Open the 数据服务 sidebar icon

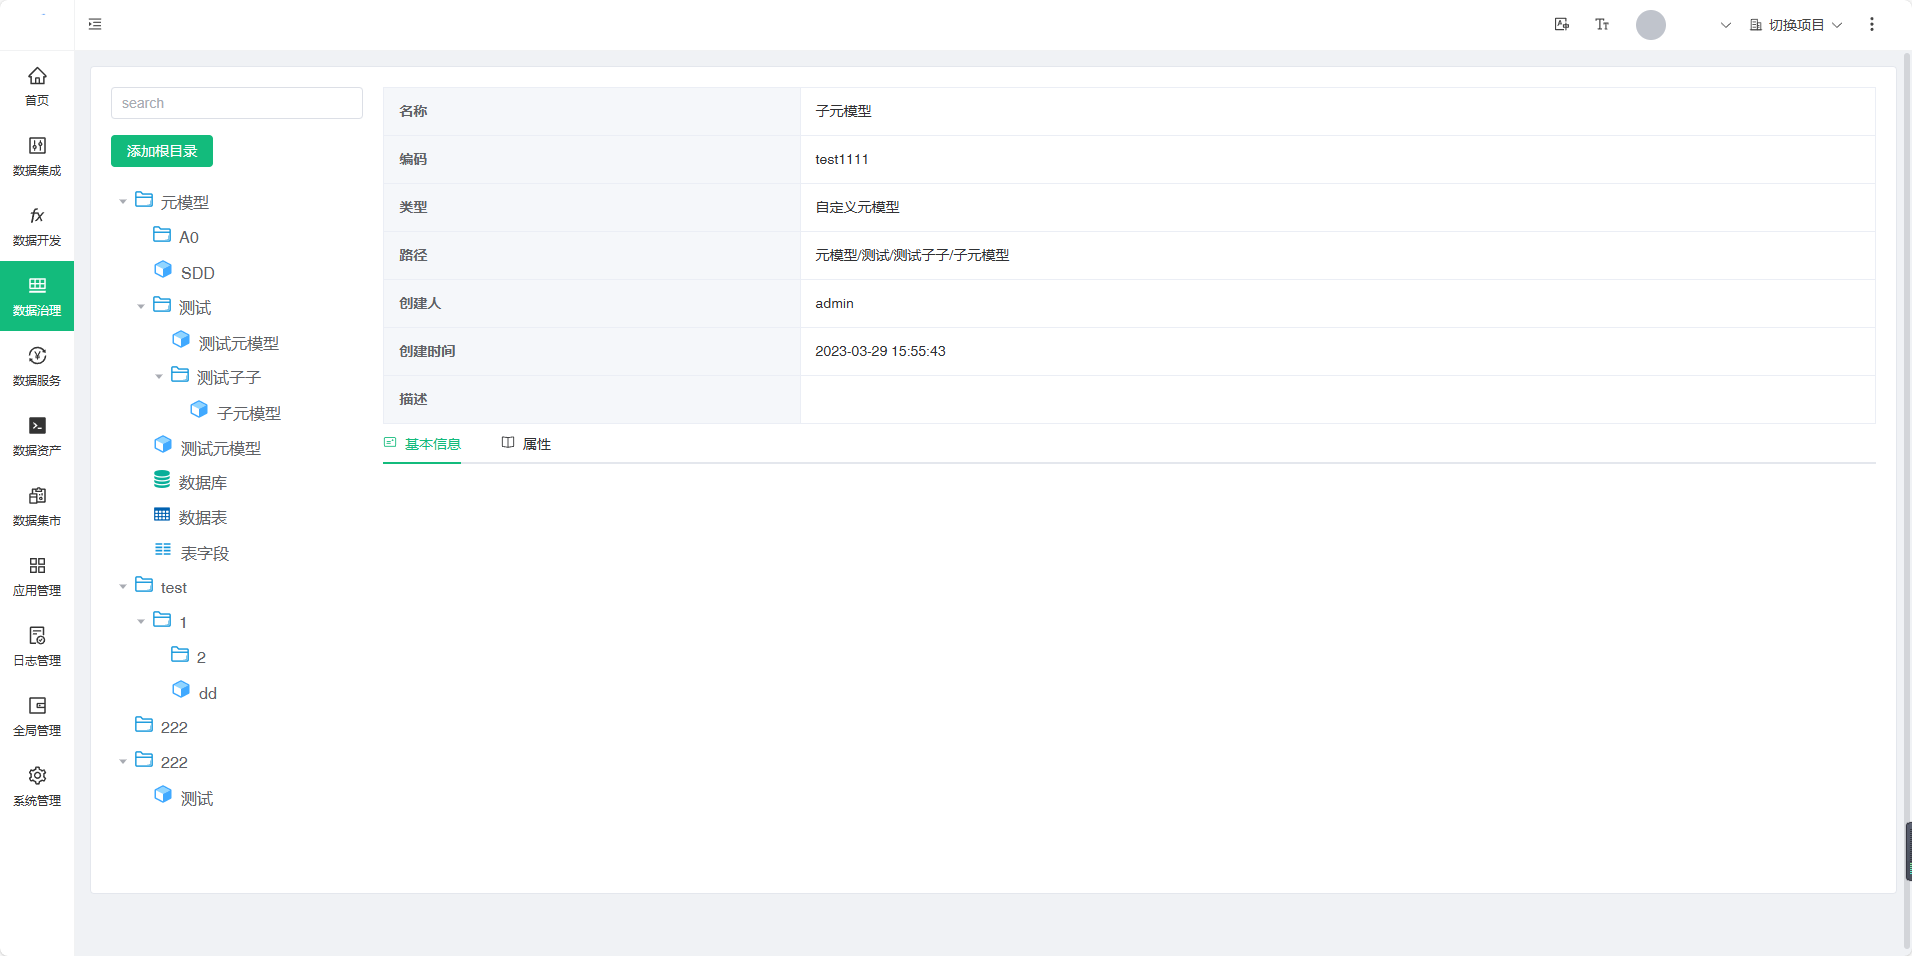37,357
